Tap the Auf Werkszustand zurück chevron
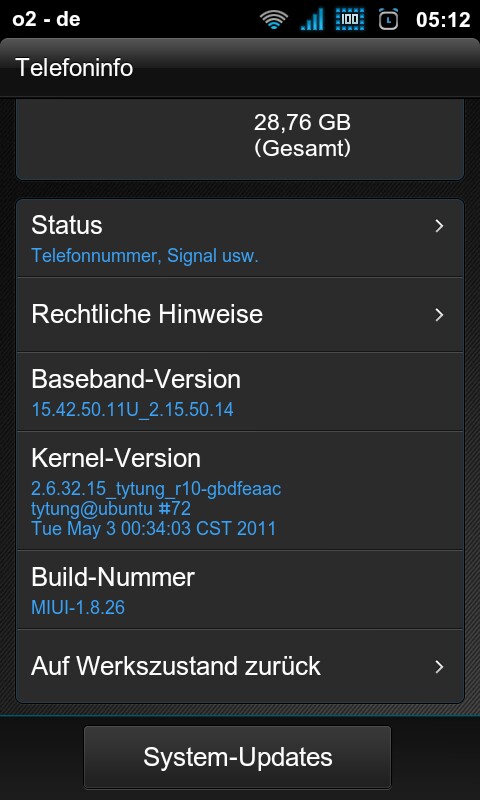This screenshot has width=480, height=800. (439, 666)
